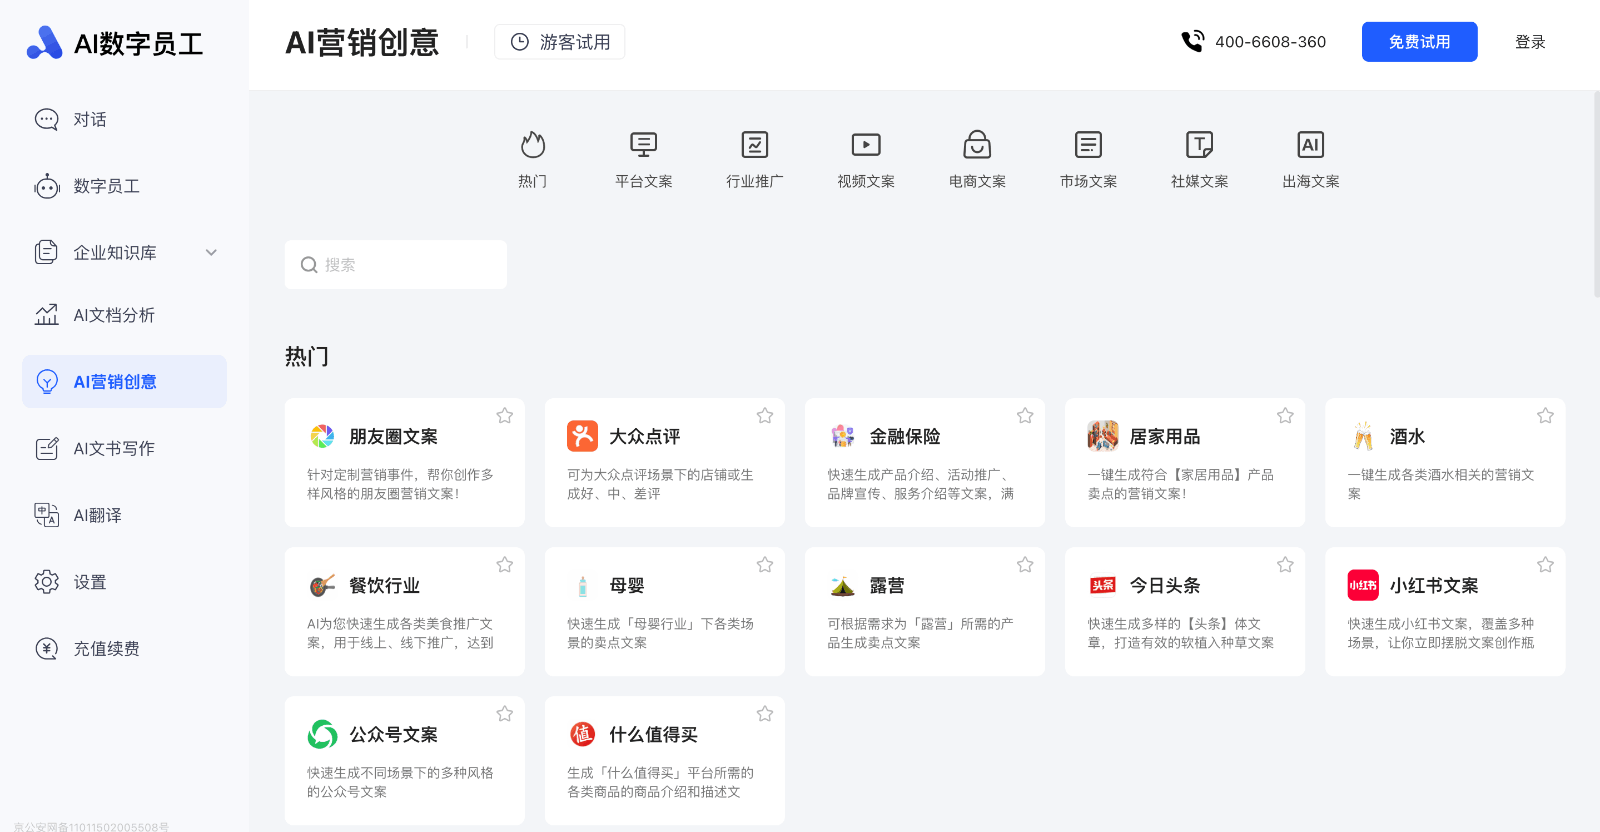
Task: Click the AI翻译 sidebar icon
Action: coord(46,515)
